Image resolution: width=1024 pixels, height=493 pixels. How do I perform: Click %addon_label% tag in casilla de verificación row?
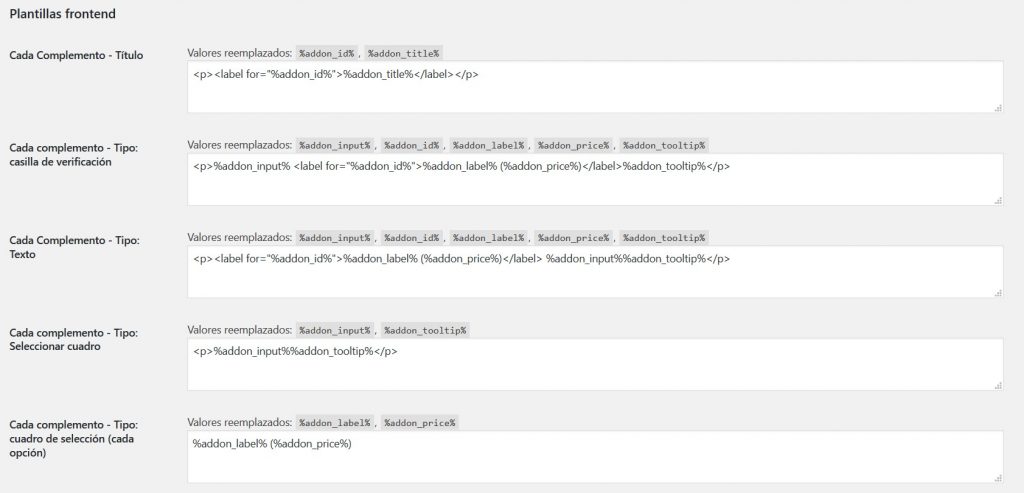pos(488,145)
